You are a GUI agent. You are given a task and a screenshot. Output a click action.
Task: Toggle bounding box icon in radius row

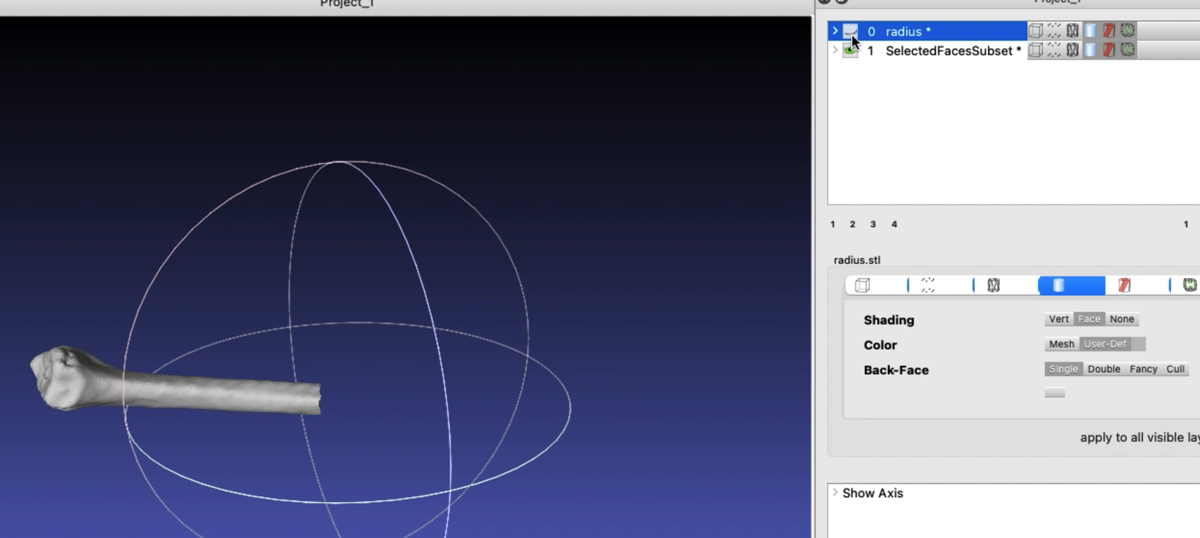click(1036, 31)
